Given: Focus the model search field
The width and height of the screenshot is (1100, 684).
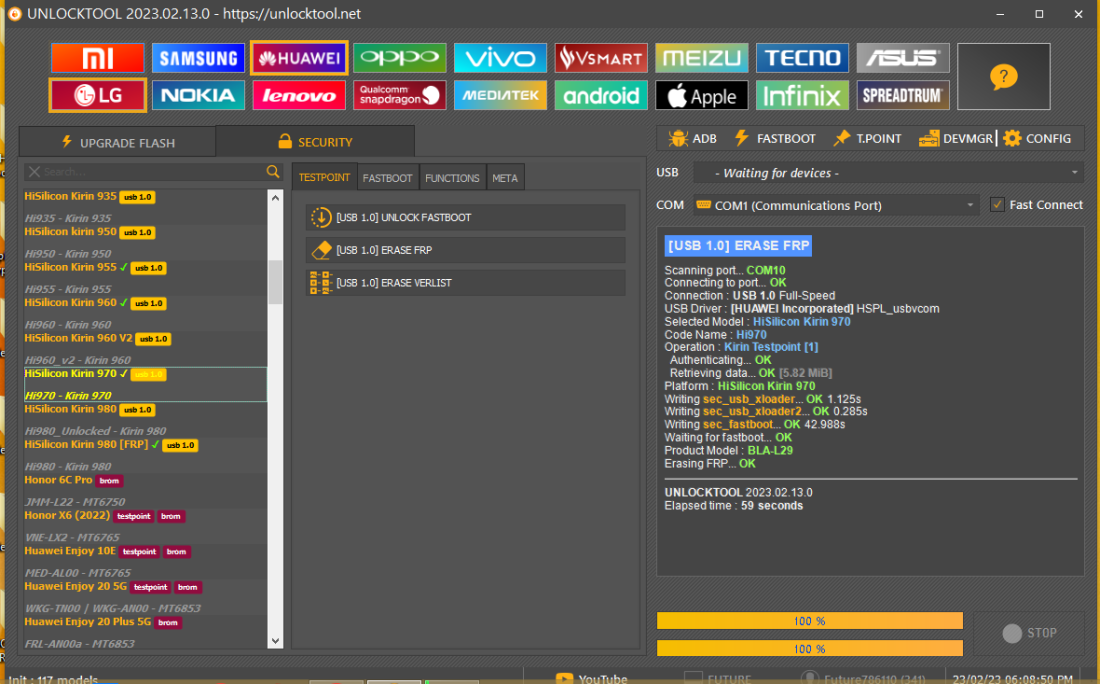Looking at the screenshot, I should 153,172.
